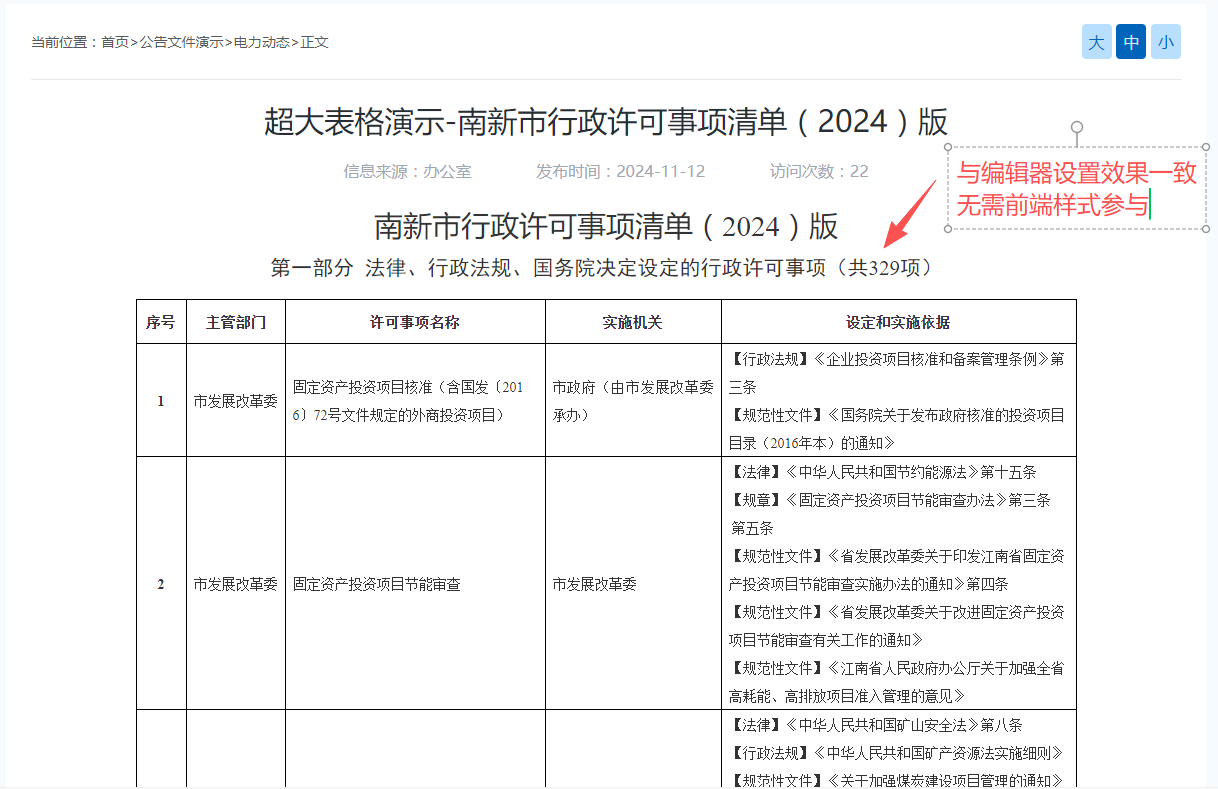Click the bottom-right resize handle of annotation box
1218x789 pixels.
pyautogui.click(x=1207, y=229)
